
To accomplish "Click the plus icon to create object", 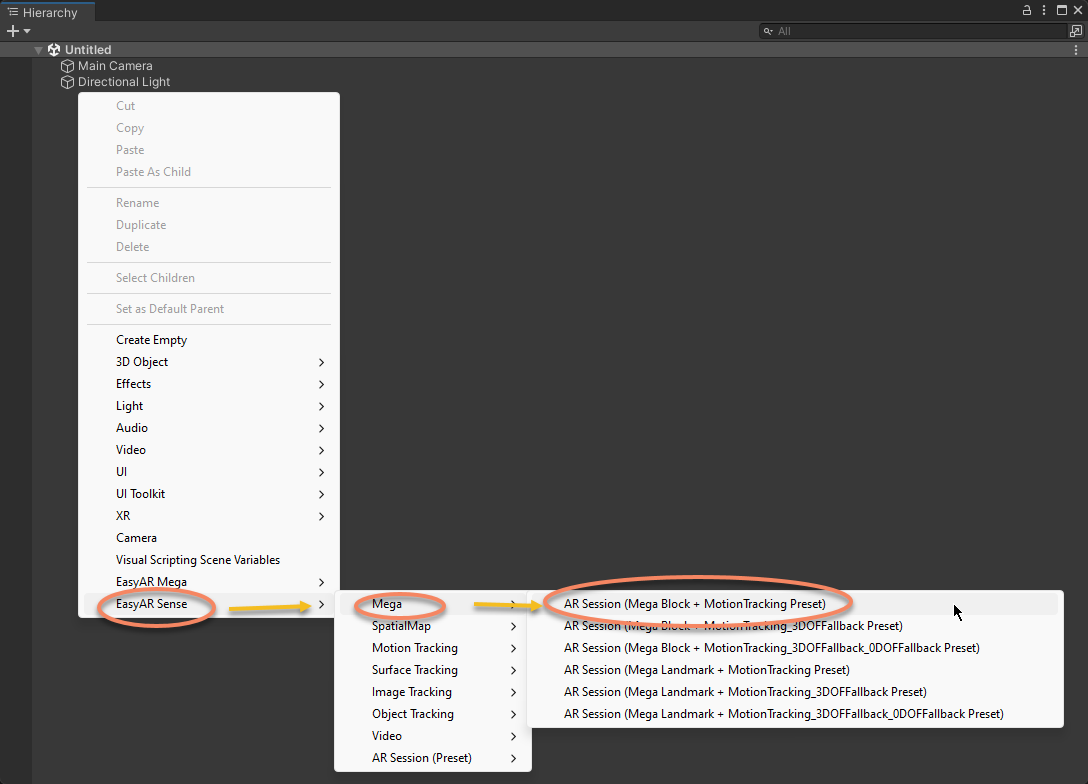I will coord(12,31).
